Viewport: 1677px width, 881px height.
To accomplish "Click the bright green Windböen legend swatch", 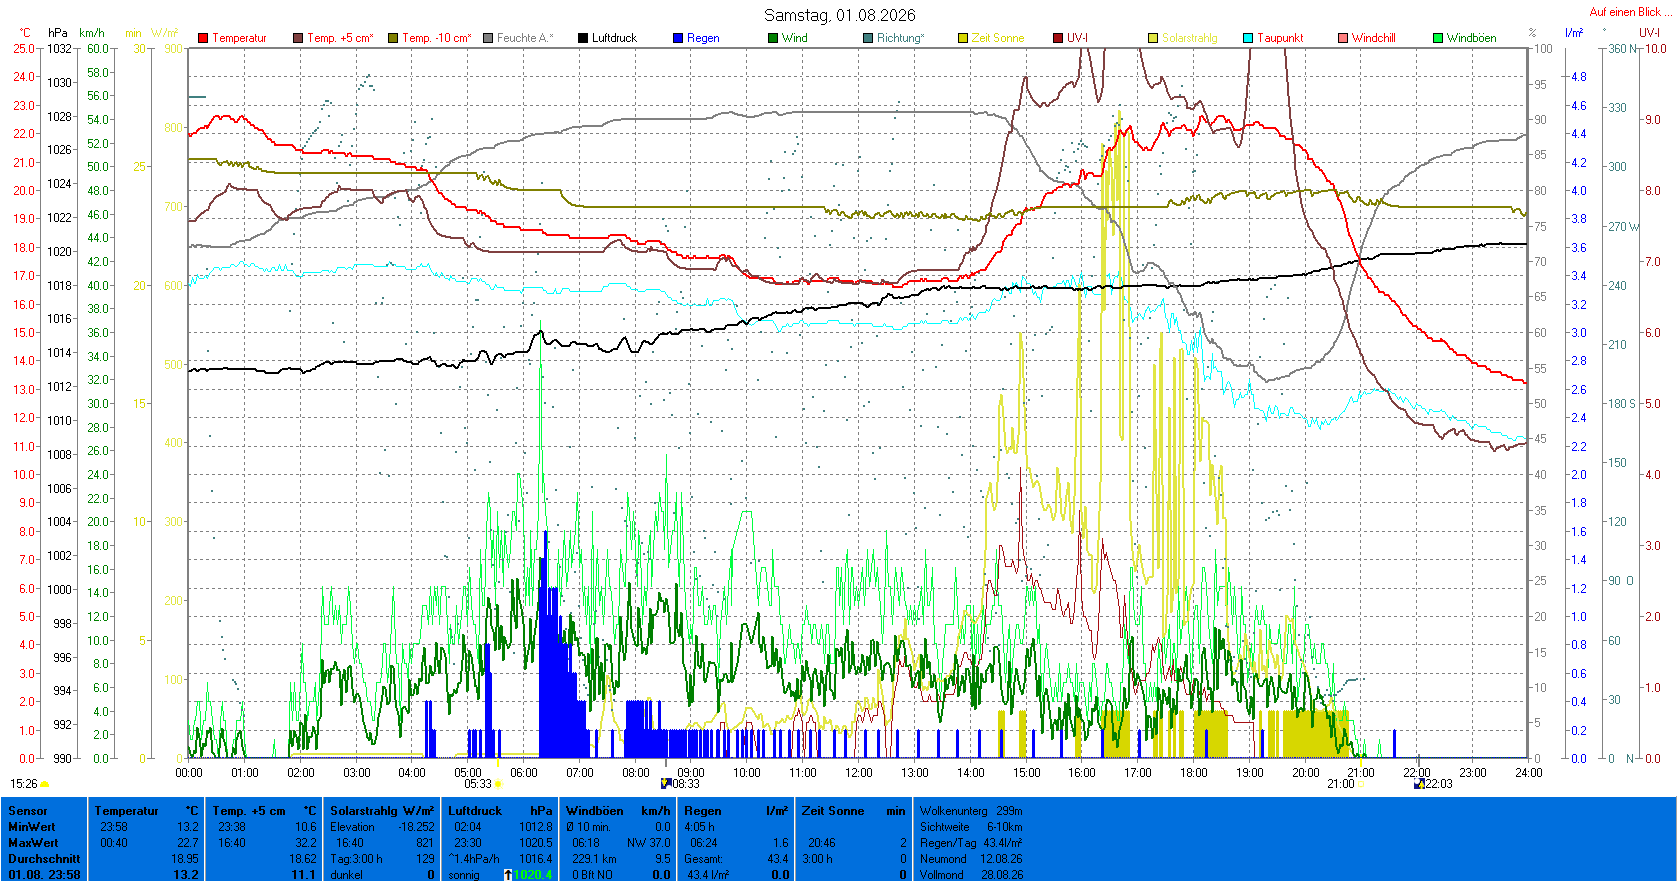I will coord(1438,38).
